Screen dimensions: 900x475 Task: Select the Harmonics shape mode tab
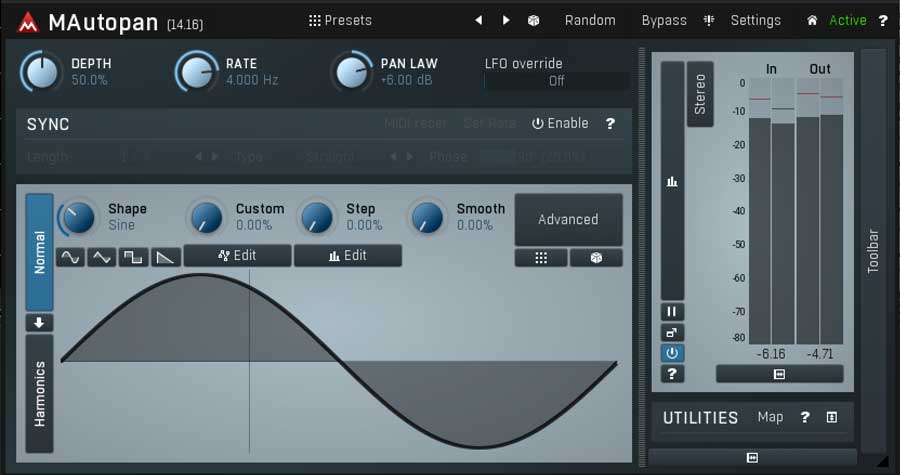coord(40,394)
